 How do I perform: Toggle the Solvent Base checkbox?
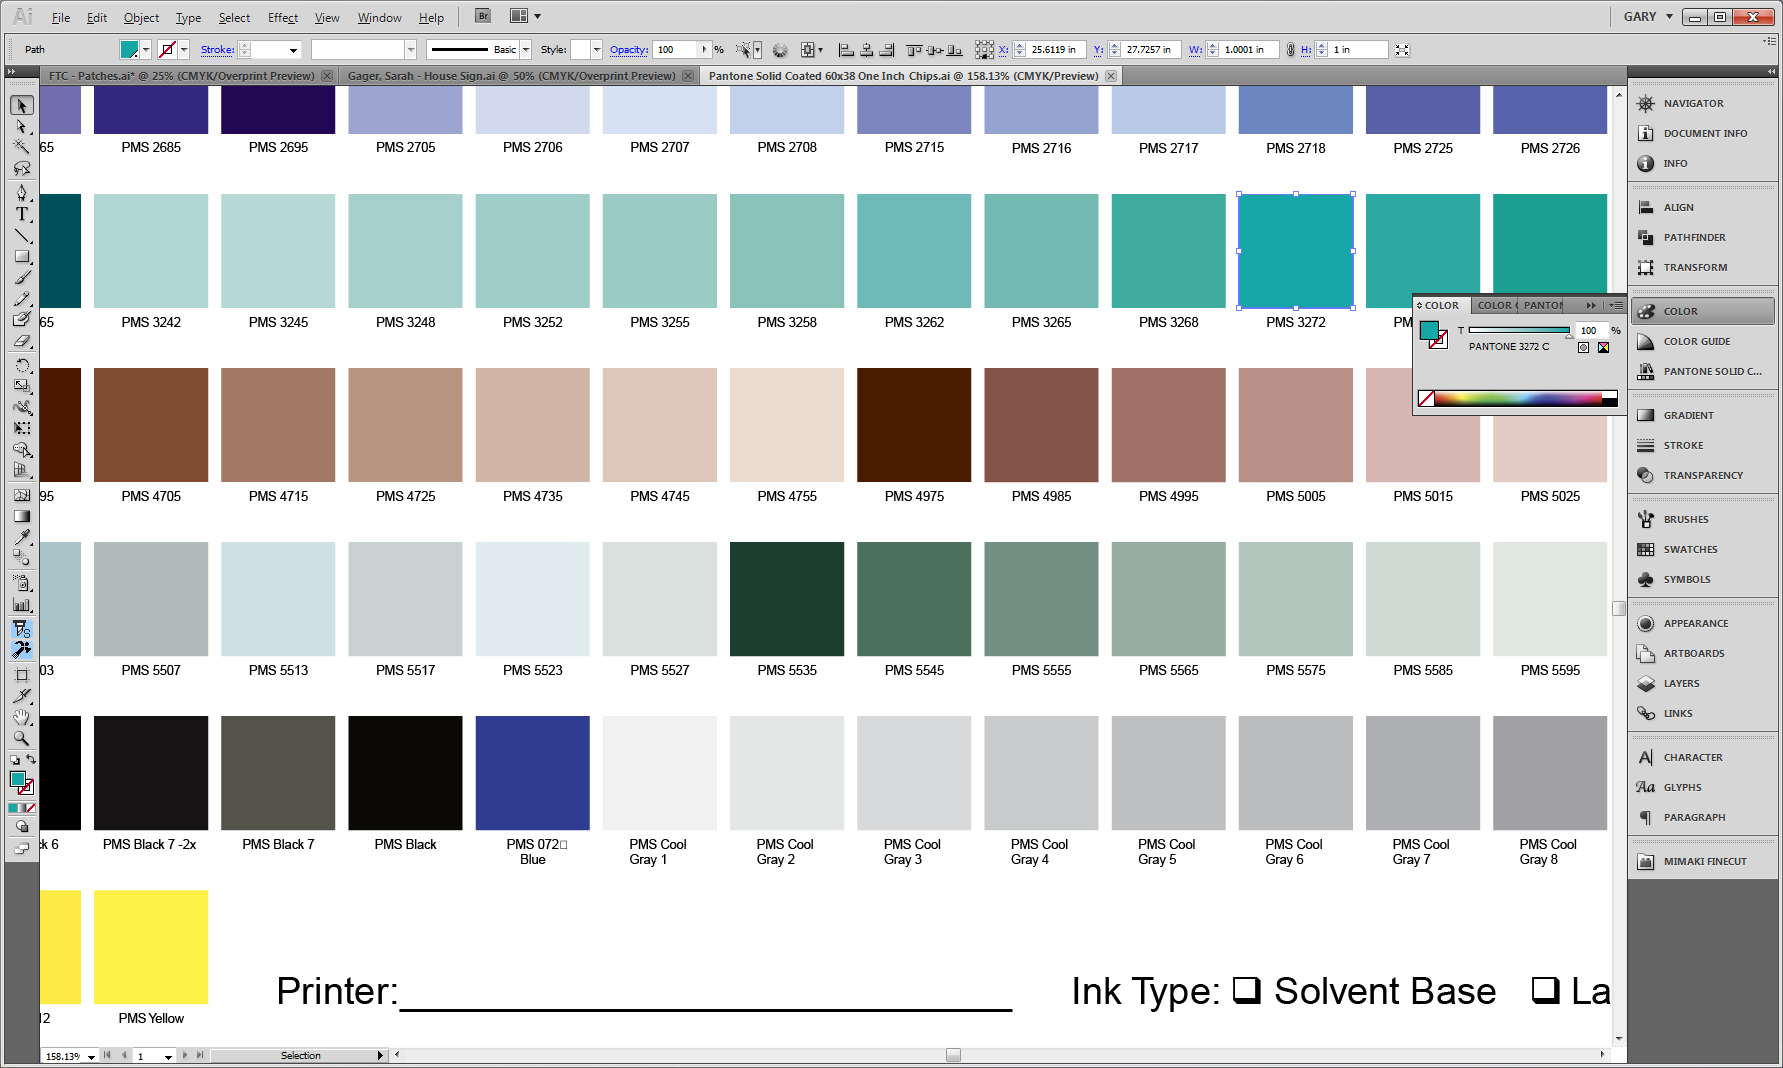point(1246,990)
